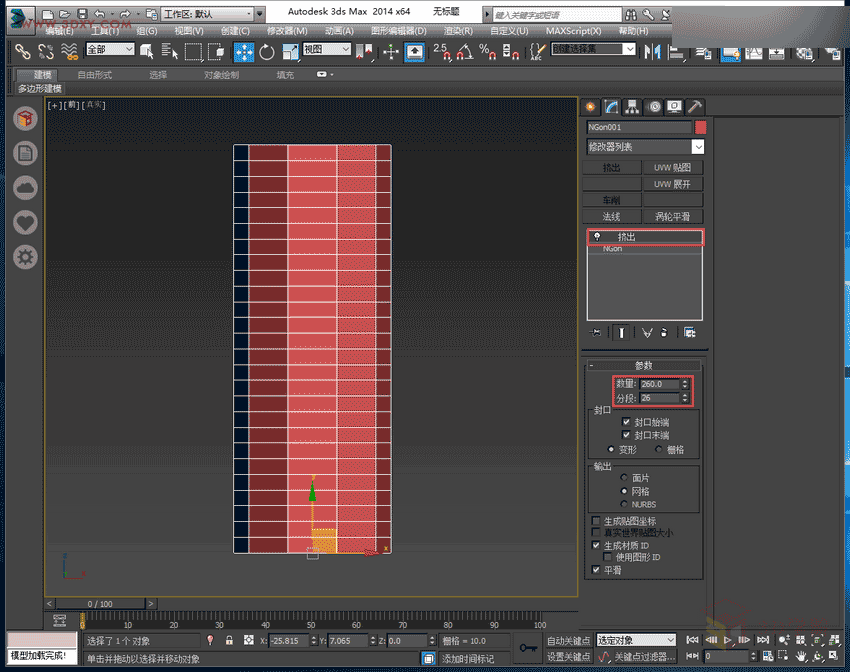Toggle the 封口始端 cap start checkbox
This screenshot has height=672, width=850.
[626, 423]
